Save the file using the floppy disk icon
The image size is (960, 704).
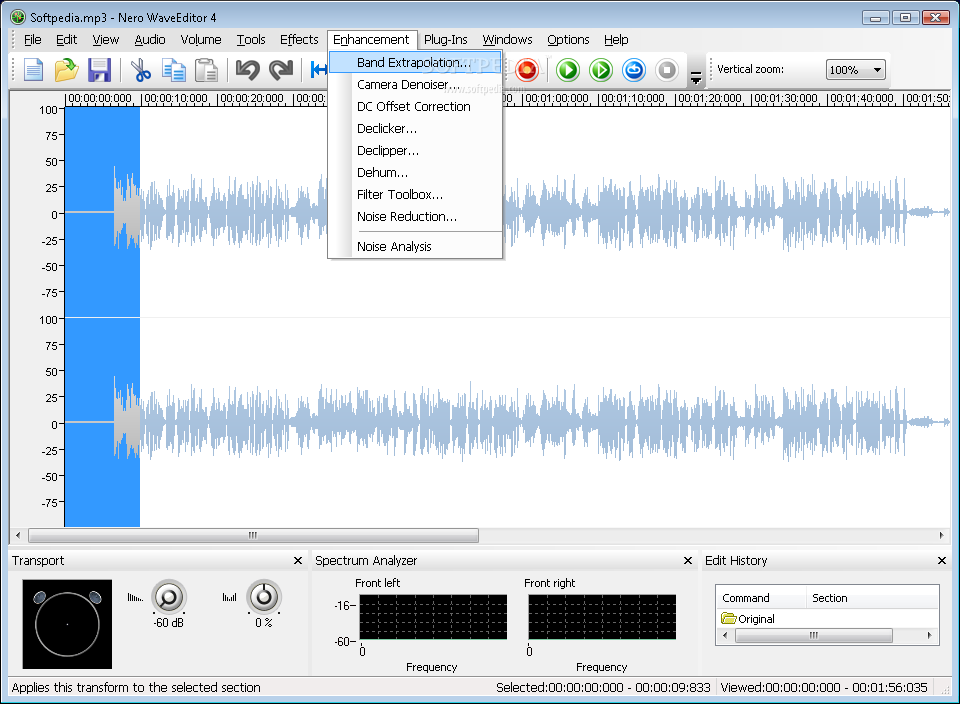coord(99,70)
